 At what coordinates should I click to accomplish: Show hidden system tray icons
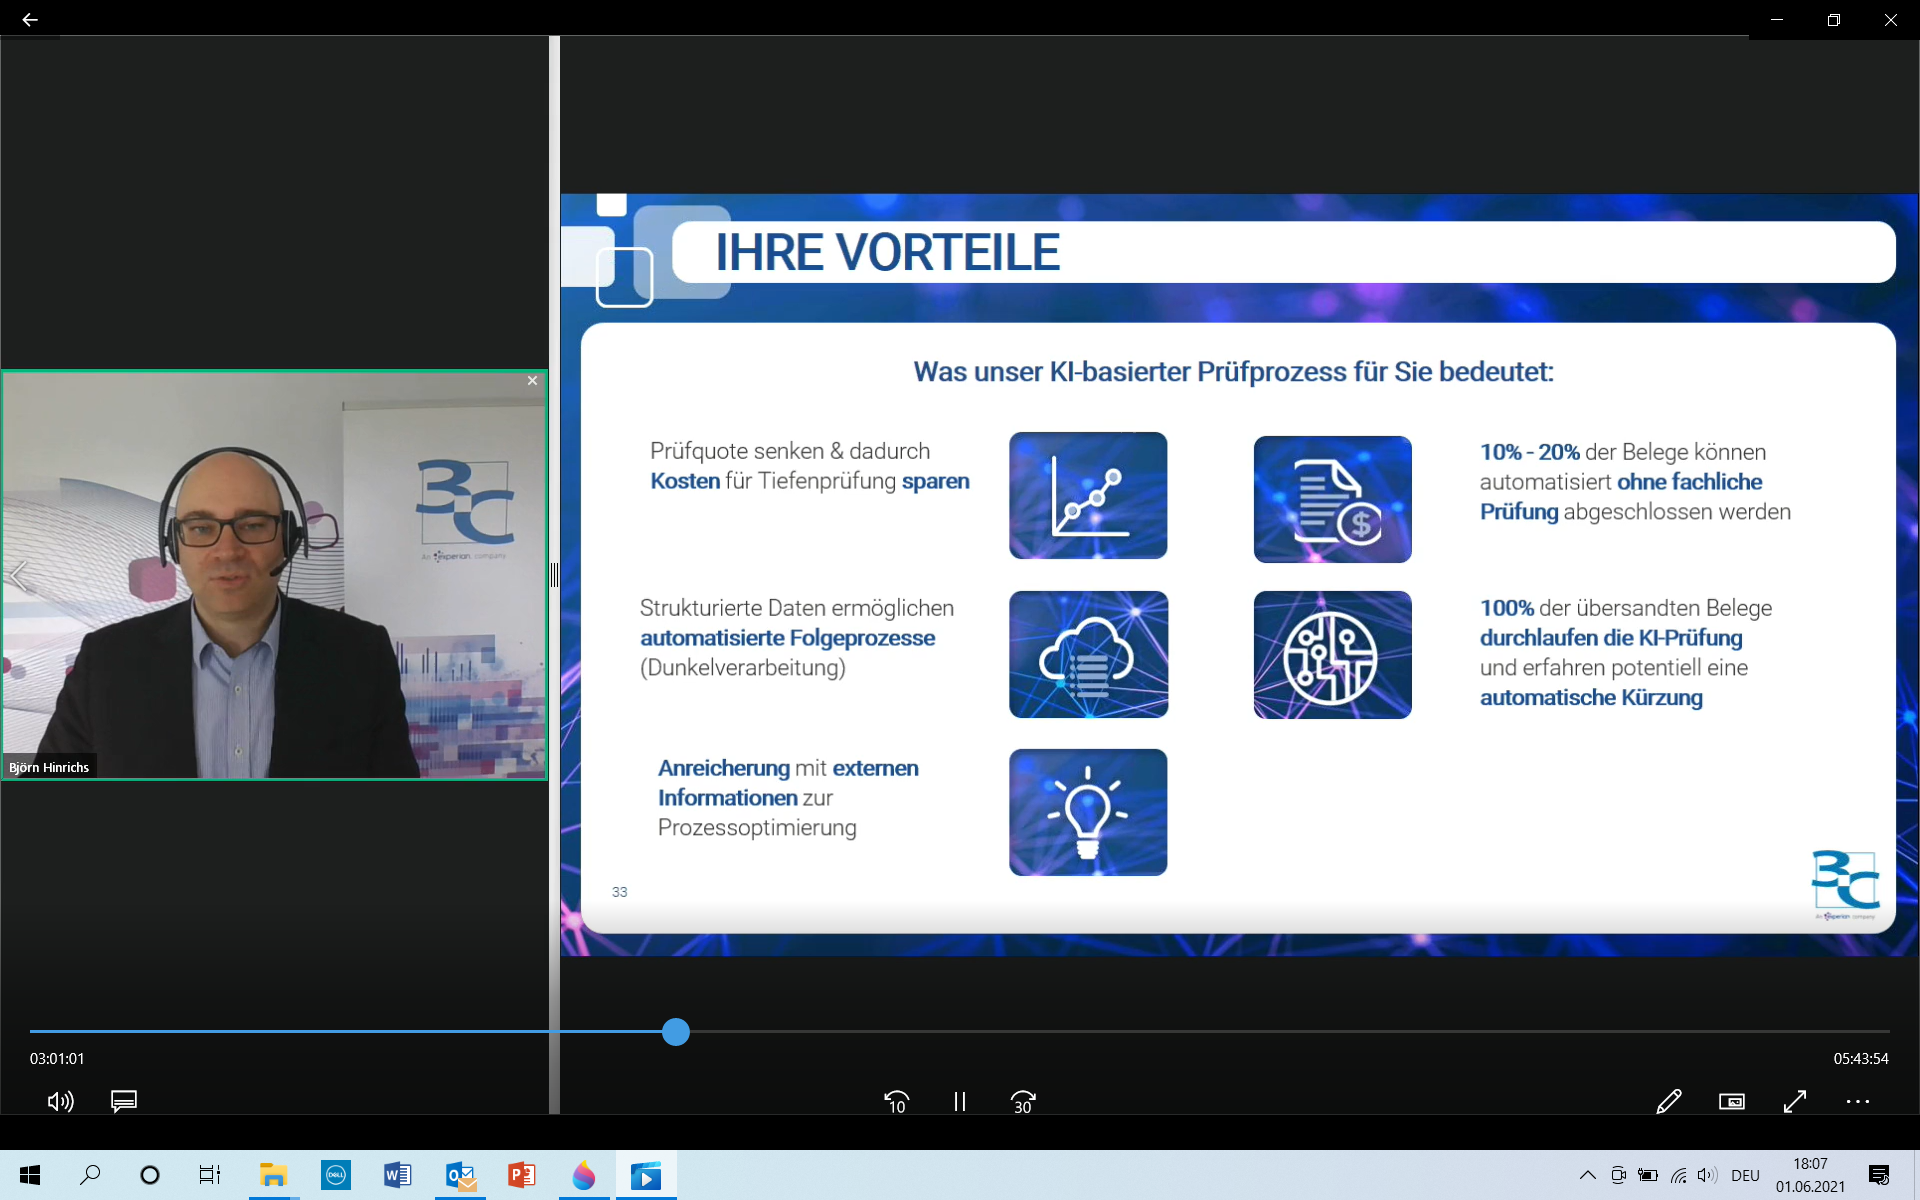[x=1587, y=1175]
